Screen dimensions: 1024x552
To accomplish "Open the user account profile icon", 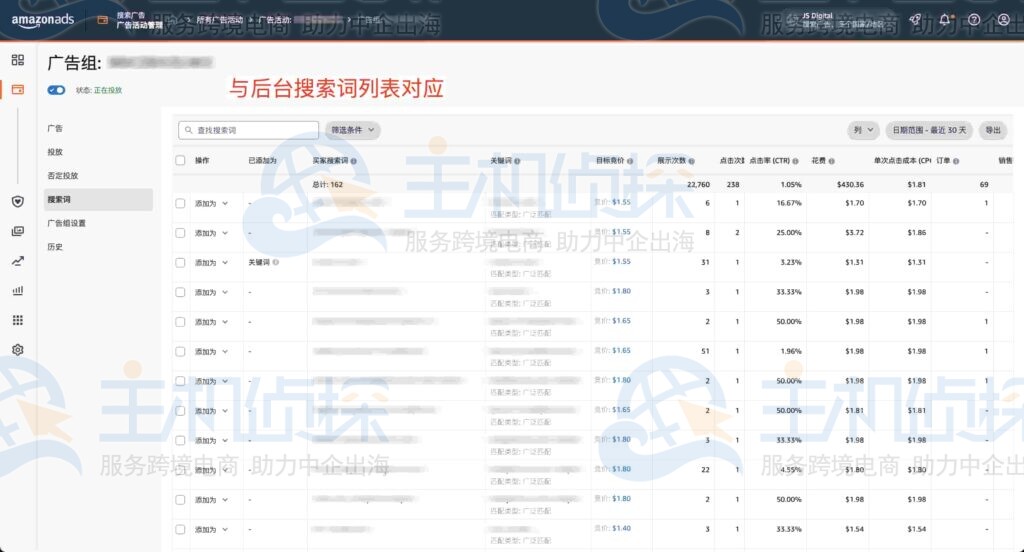I will (1004, 20).
